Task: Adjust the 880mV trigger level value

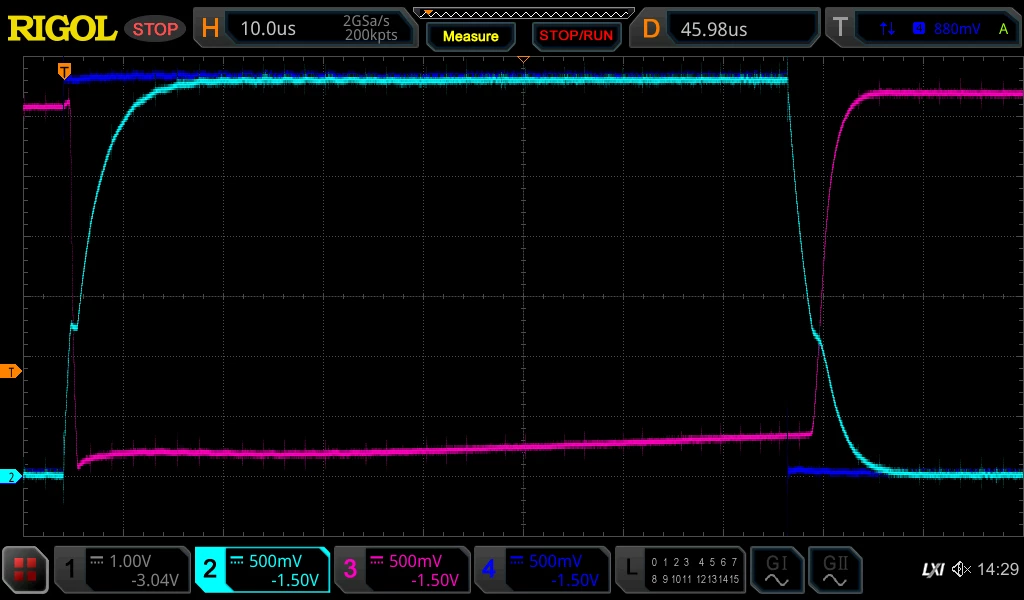Action: point(957,29)
